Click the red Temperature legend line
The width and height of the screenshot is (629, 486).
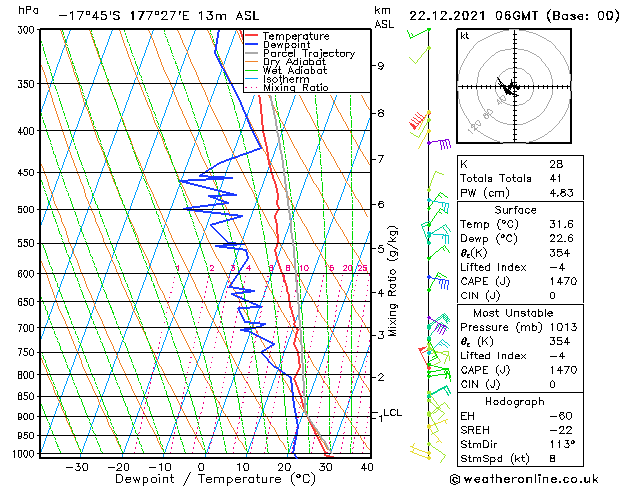251,36
